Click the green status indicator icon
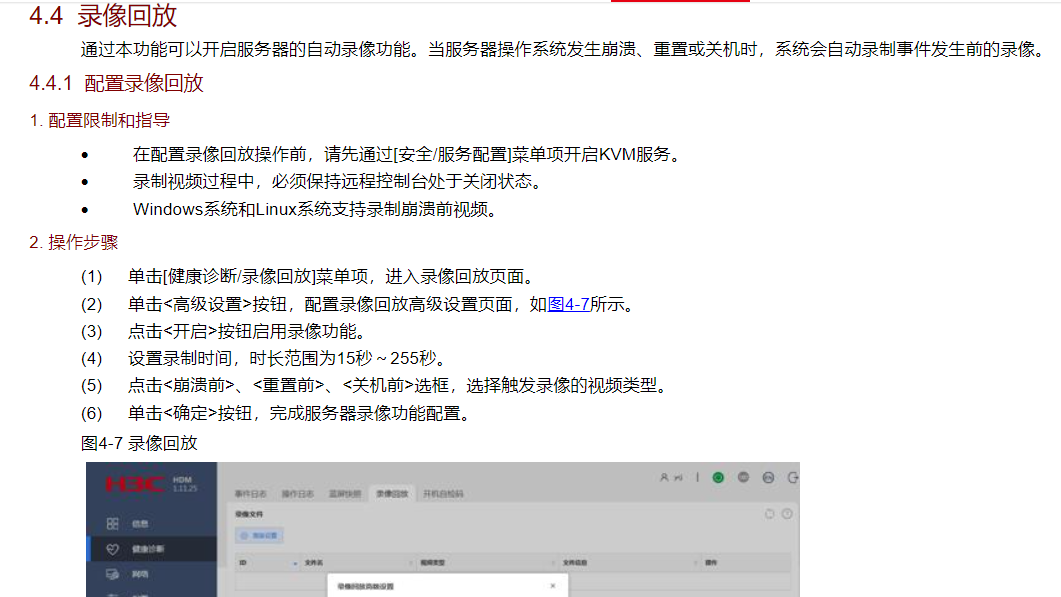Screen dimensions: 1061x597 click(x=718, y=477)
